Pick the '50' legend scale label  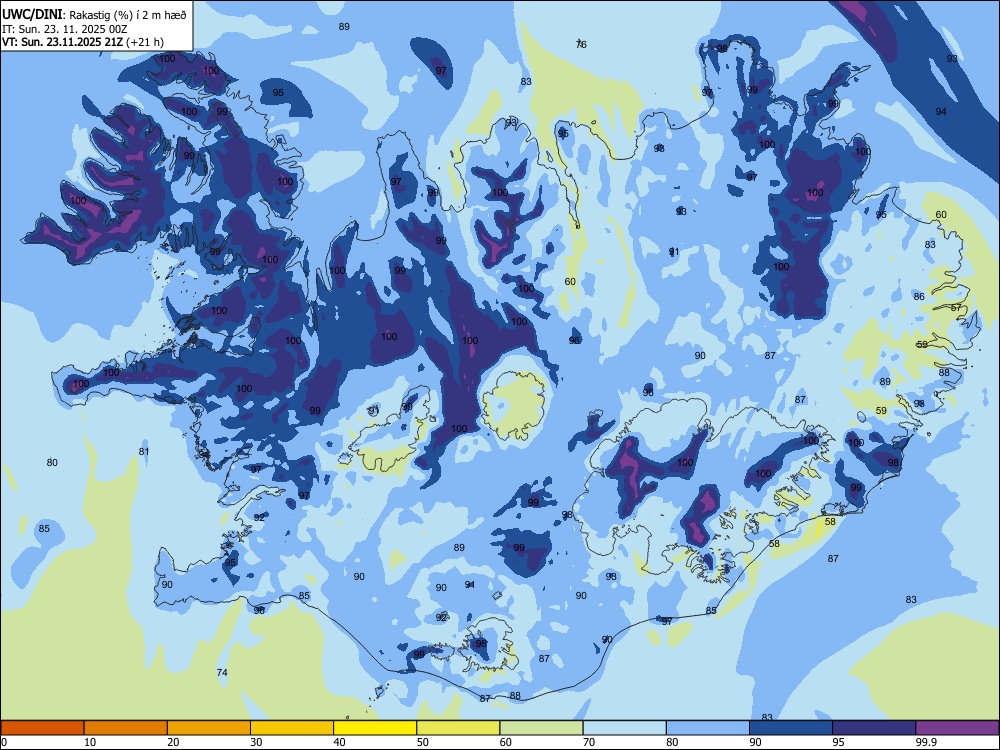tap(423, 742)
